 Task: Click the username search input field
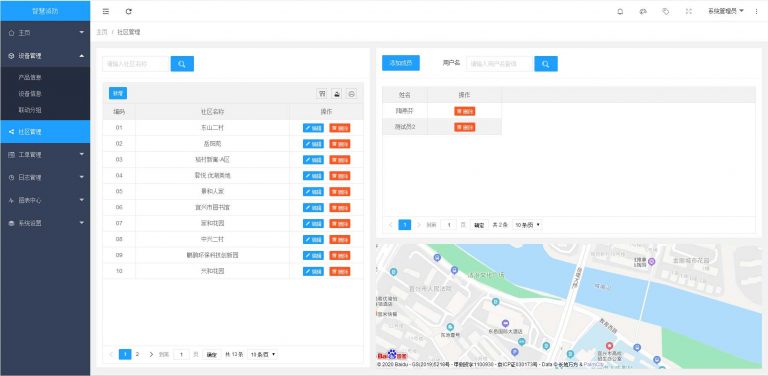click(x=500, y=64)
